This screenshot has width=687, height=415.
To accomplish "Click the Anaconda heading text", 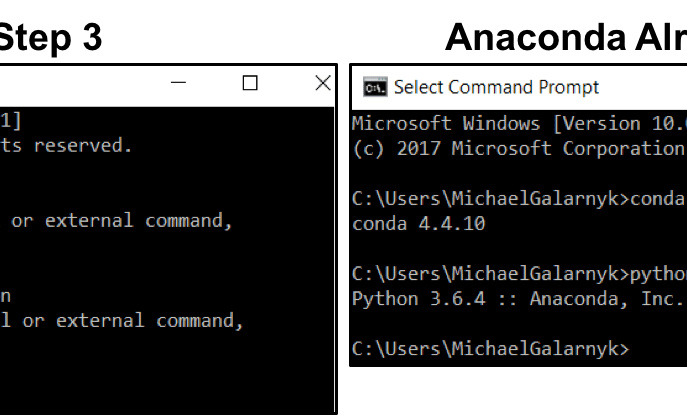I will pos(566,37).
